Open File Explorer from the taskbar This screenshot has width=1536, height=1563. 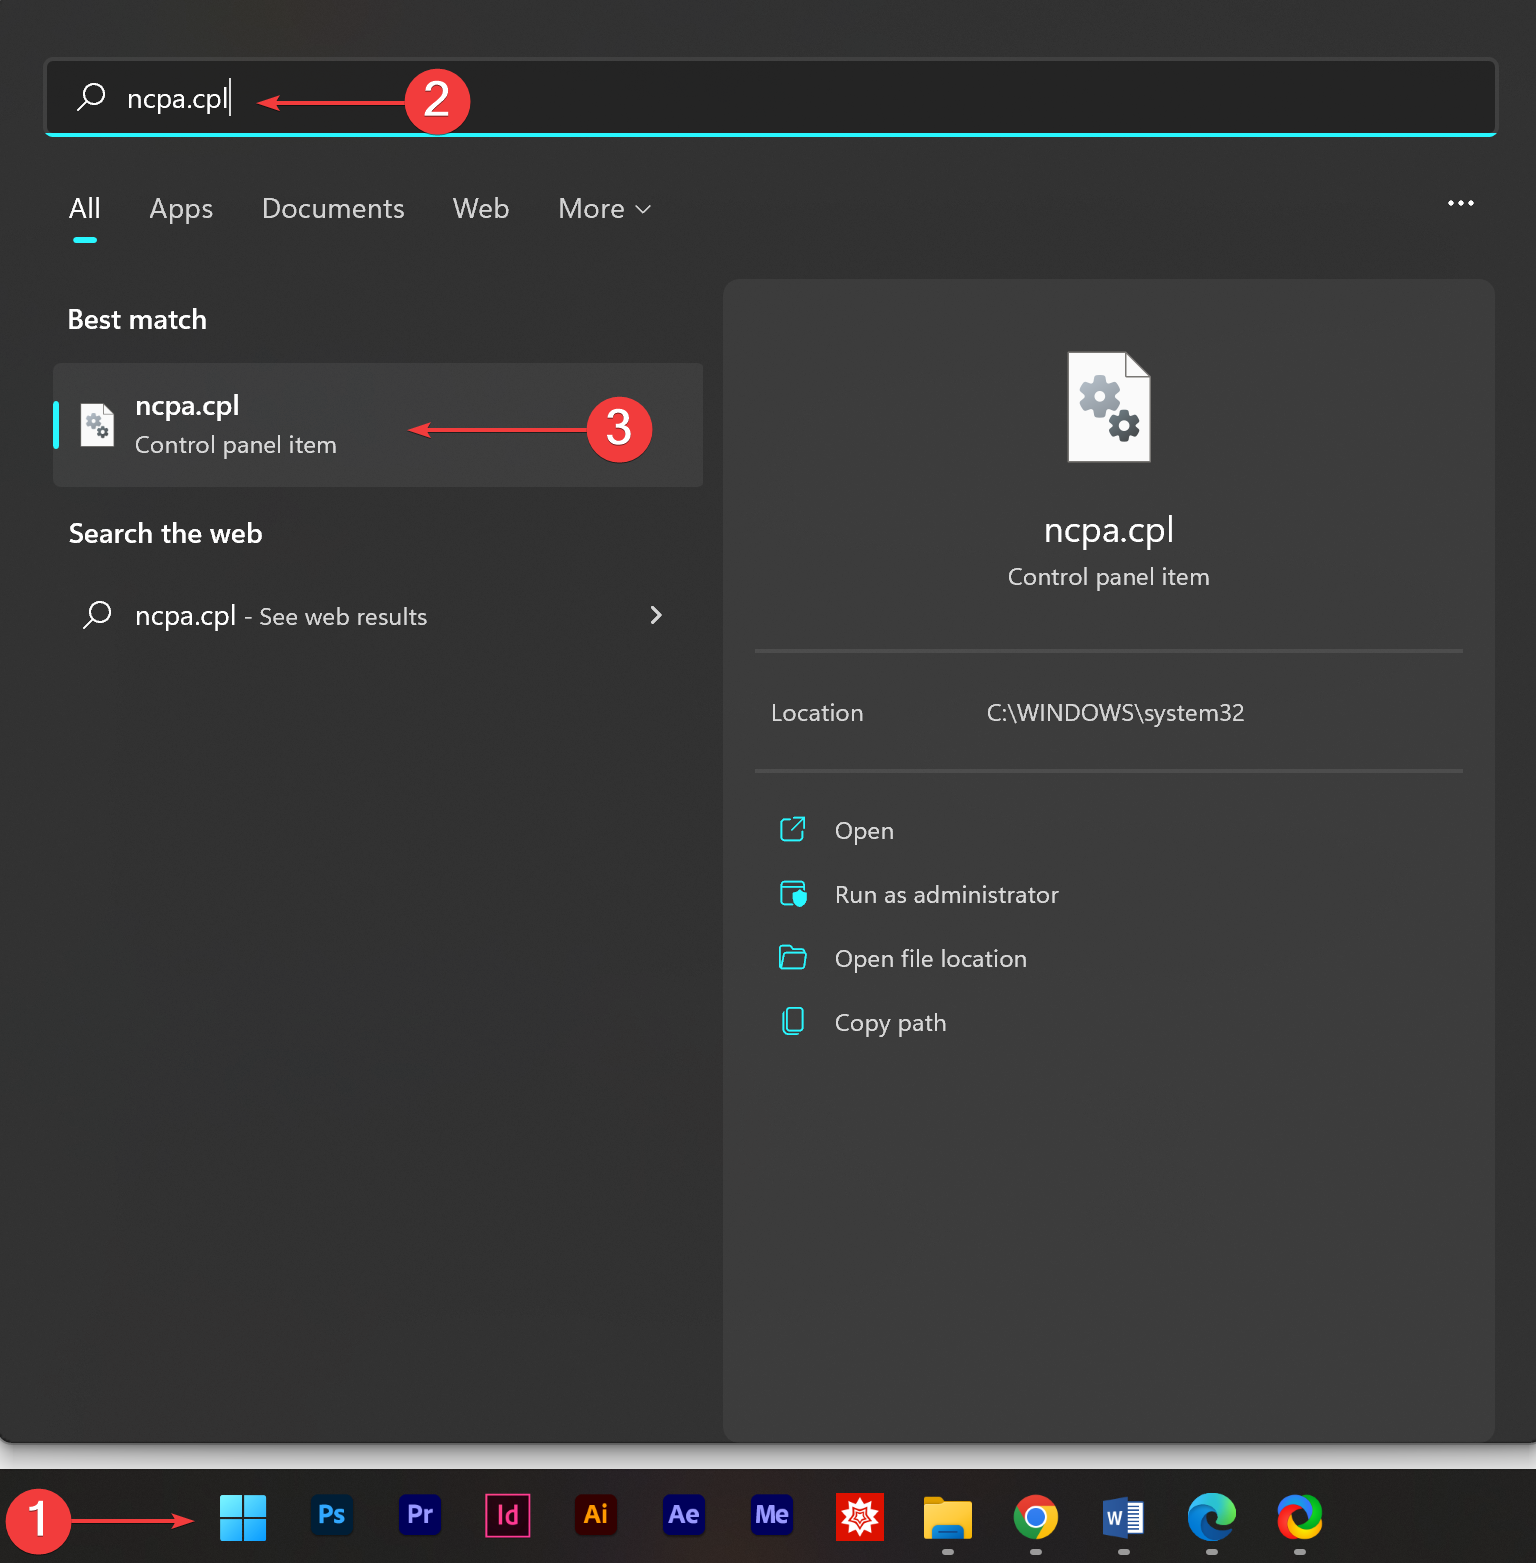947,1518
